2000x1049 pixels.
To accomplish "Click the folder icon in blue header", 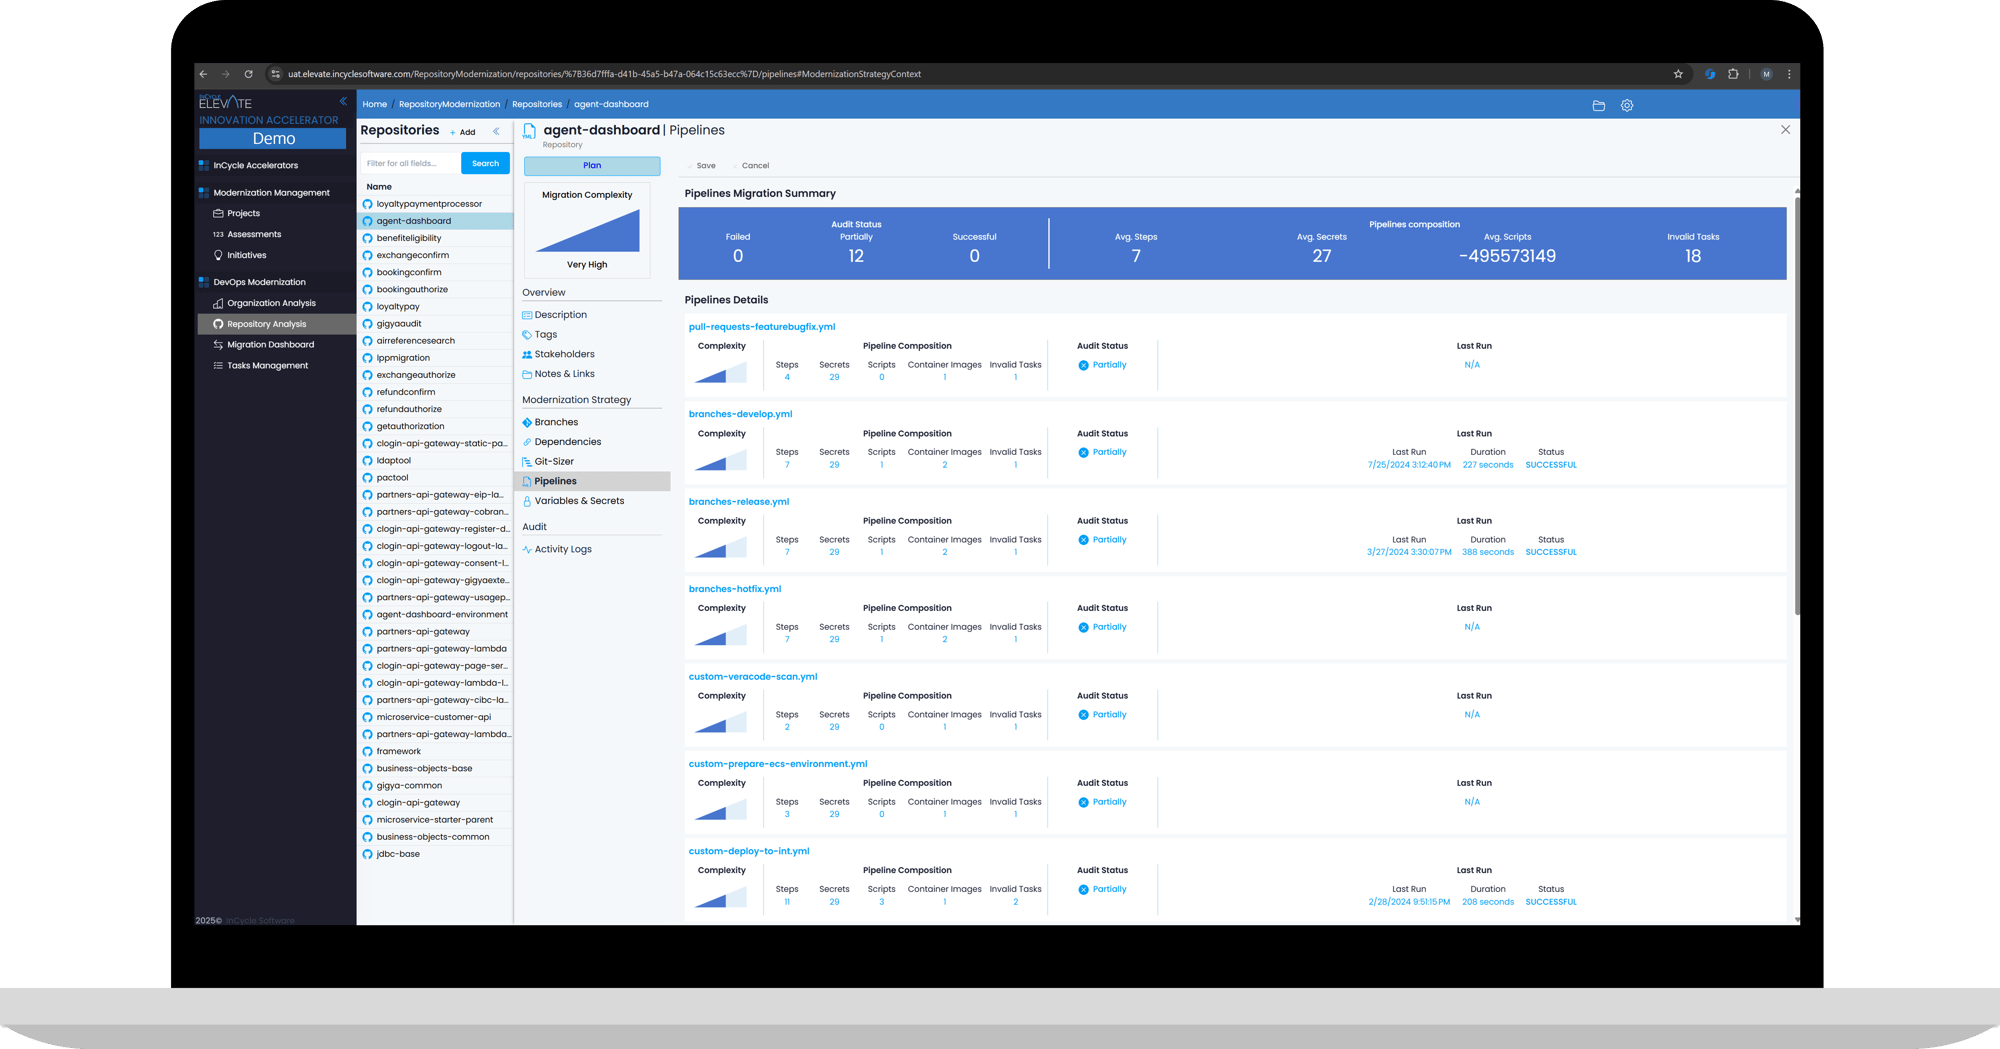I will click(1598, 105).
